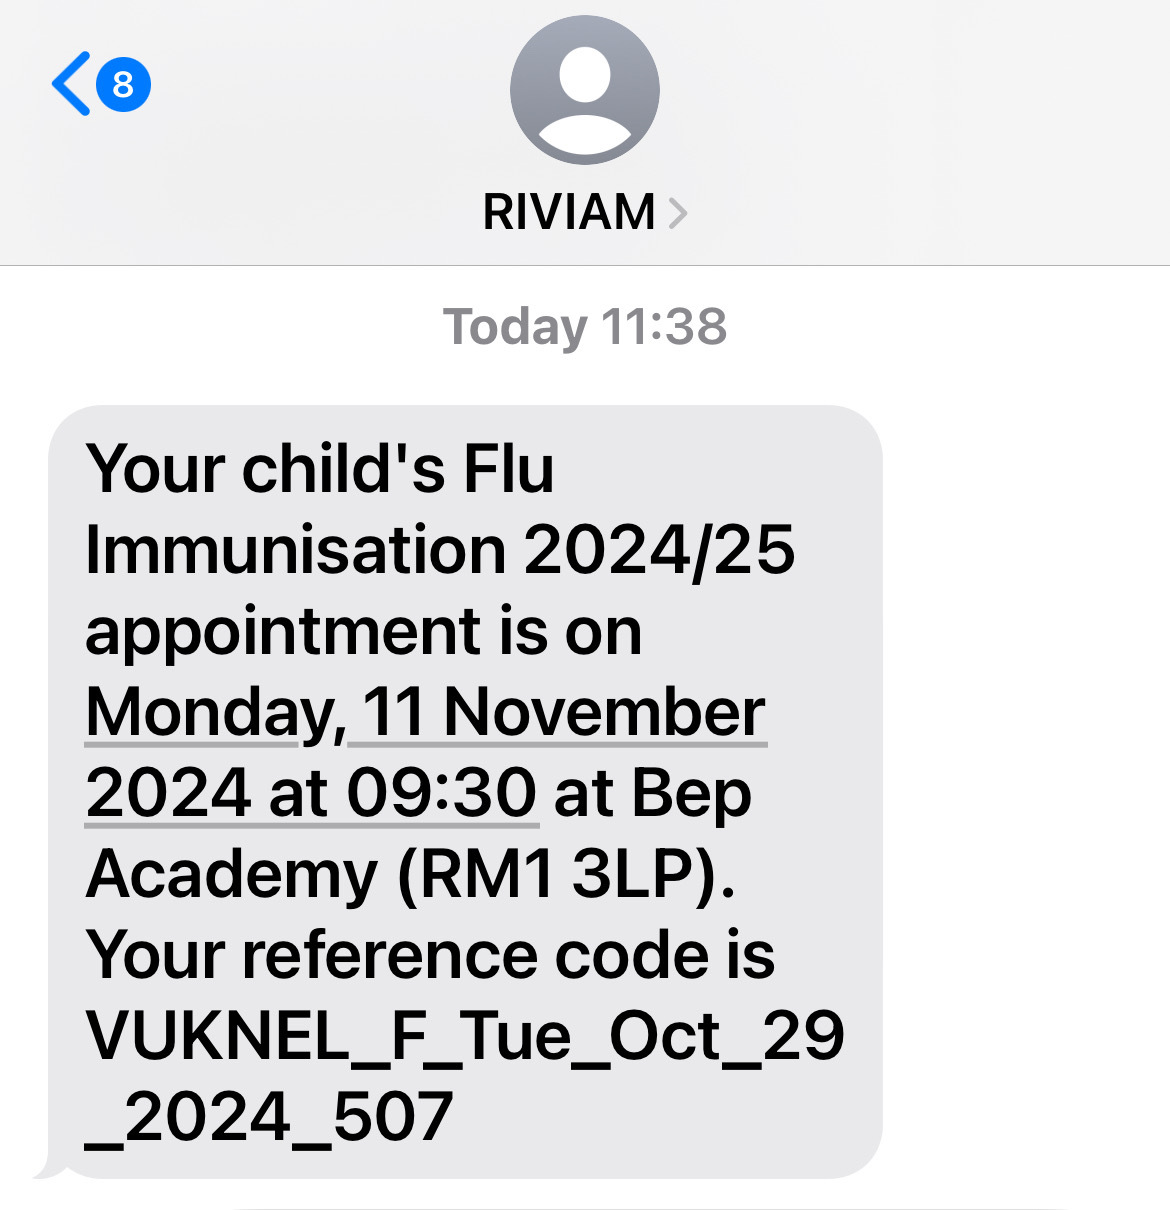Tap the Today 11:38 timestamp
1170x1210 pixels.
[585, 327]
